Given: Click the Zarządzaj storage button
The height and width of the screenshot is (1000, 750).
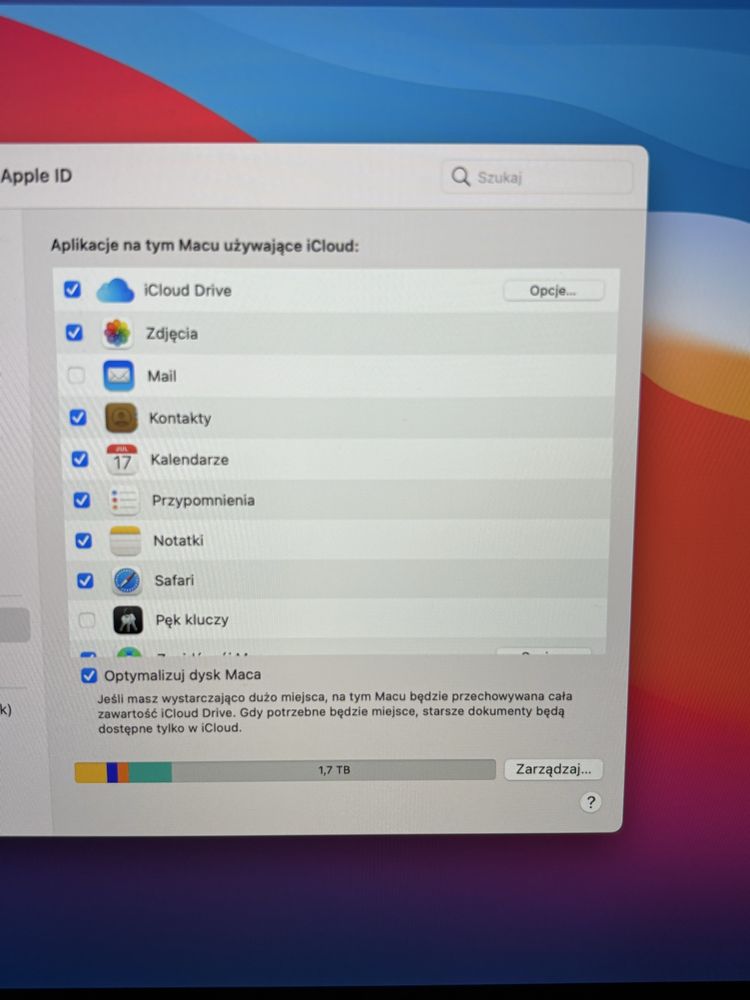Looking at the screenshot, I should 554,769.
